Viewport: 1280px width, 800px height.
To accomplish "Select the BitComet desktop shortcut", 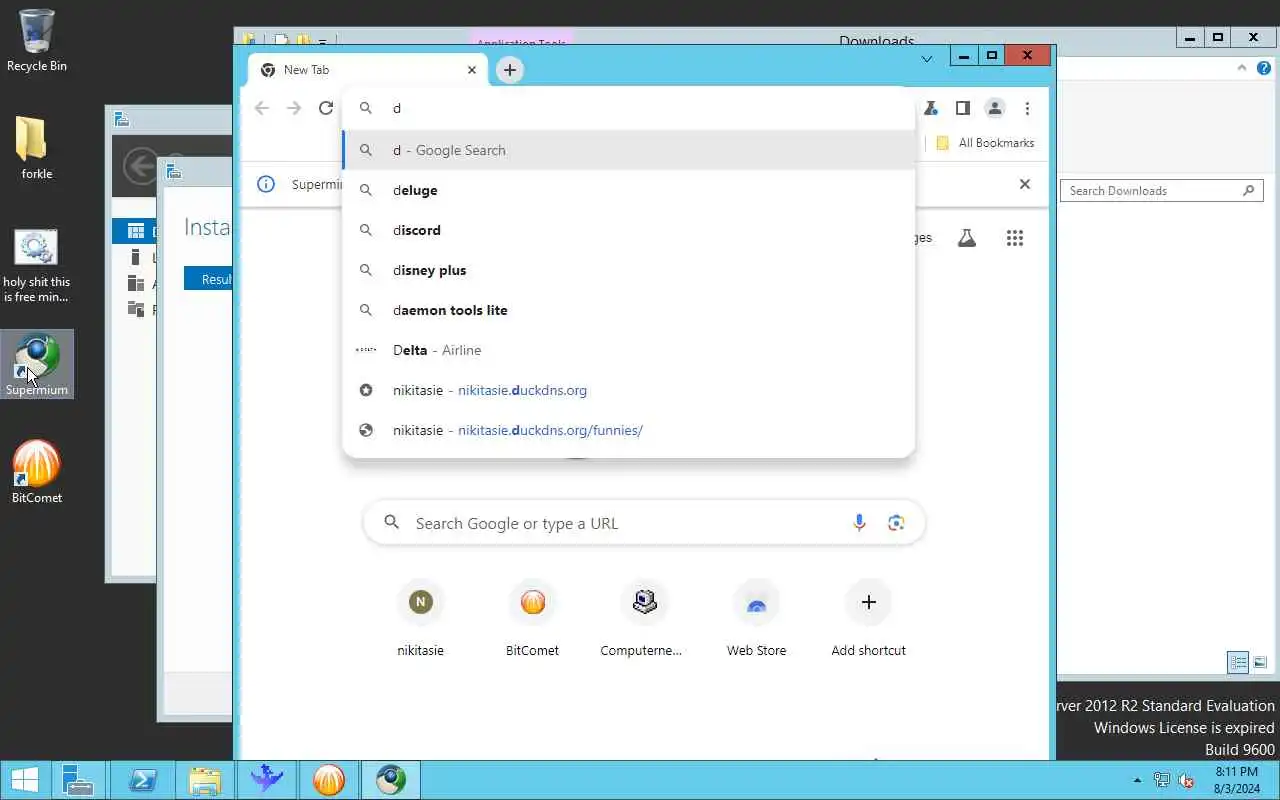I will (x=37, y=472).
